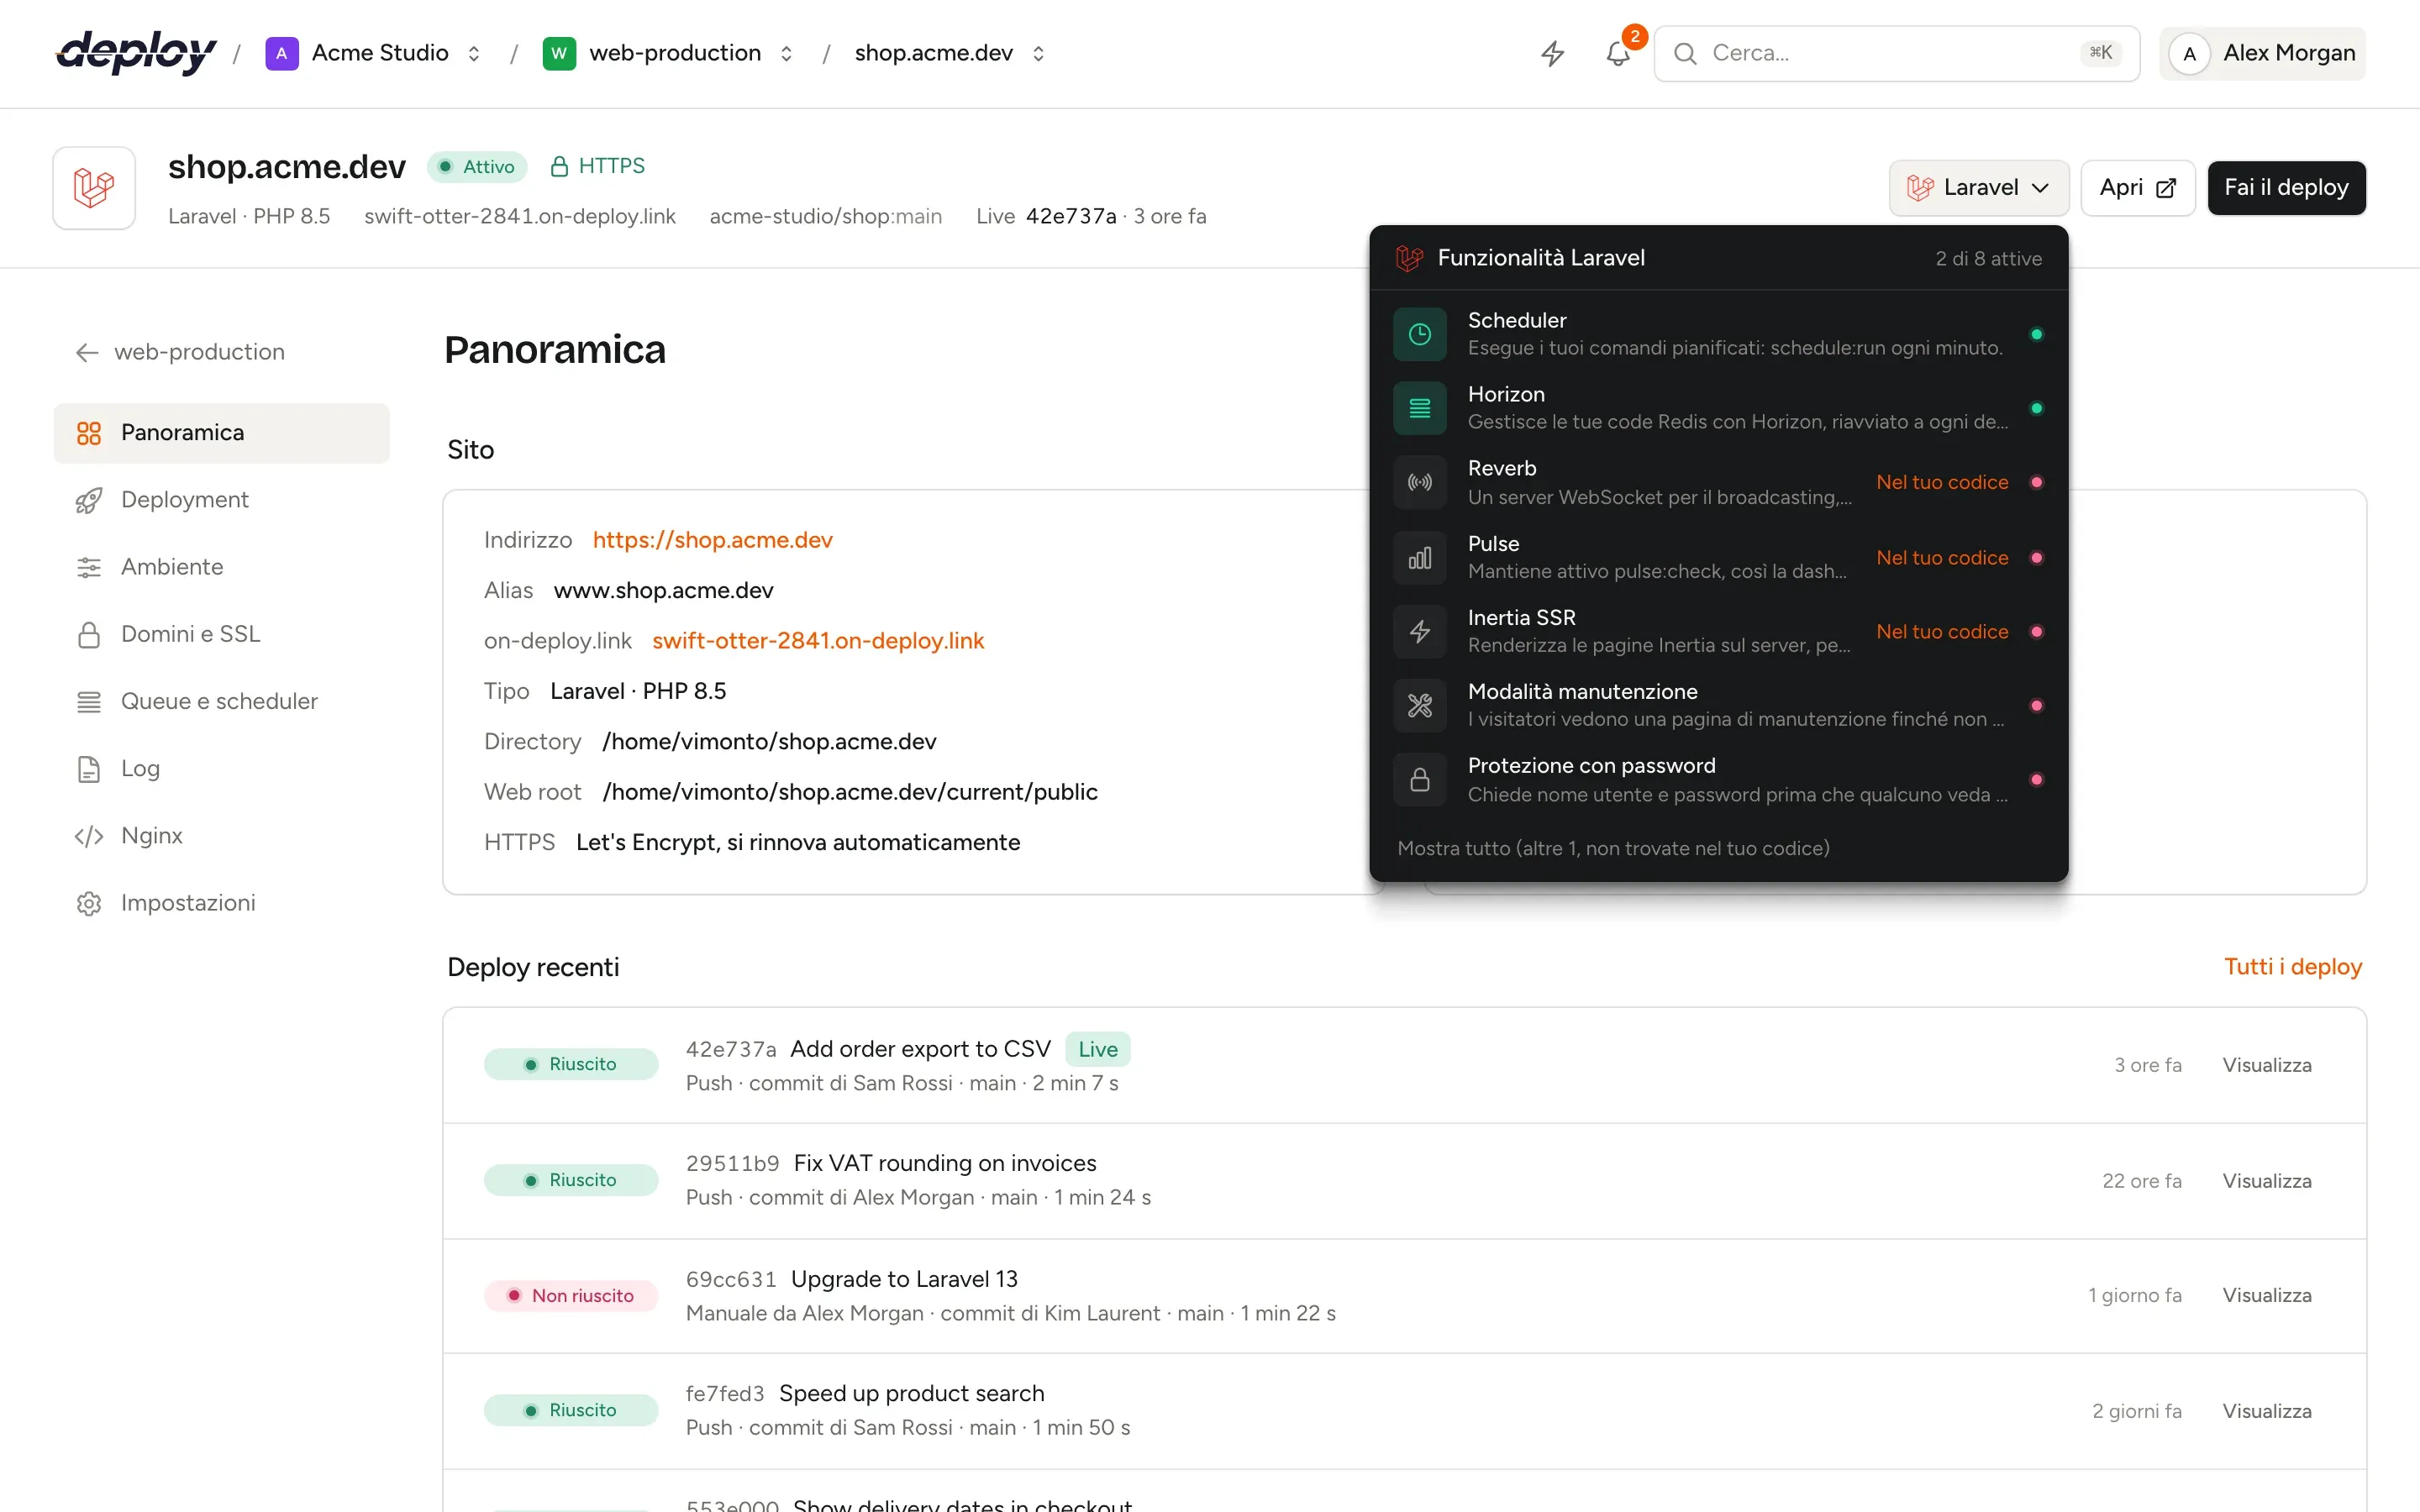This screenshot has height=1512, width=2420.
Task: Go back to web-production
Action: pos(180,352)
